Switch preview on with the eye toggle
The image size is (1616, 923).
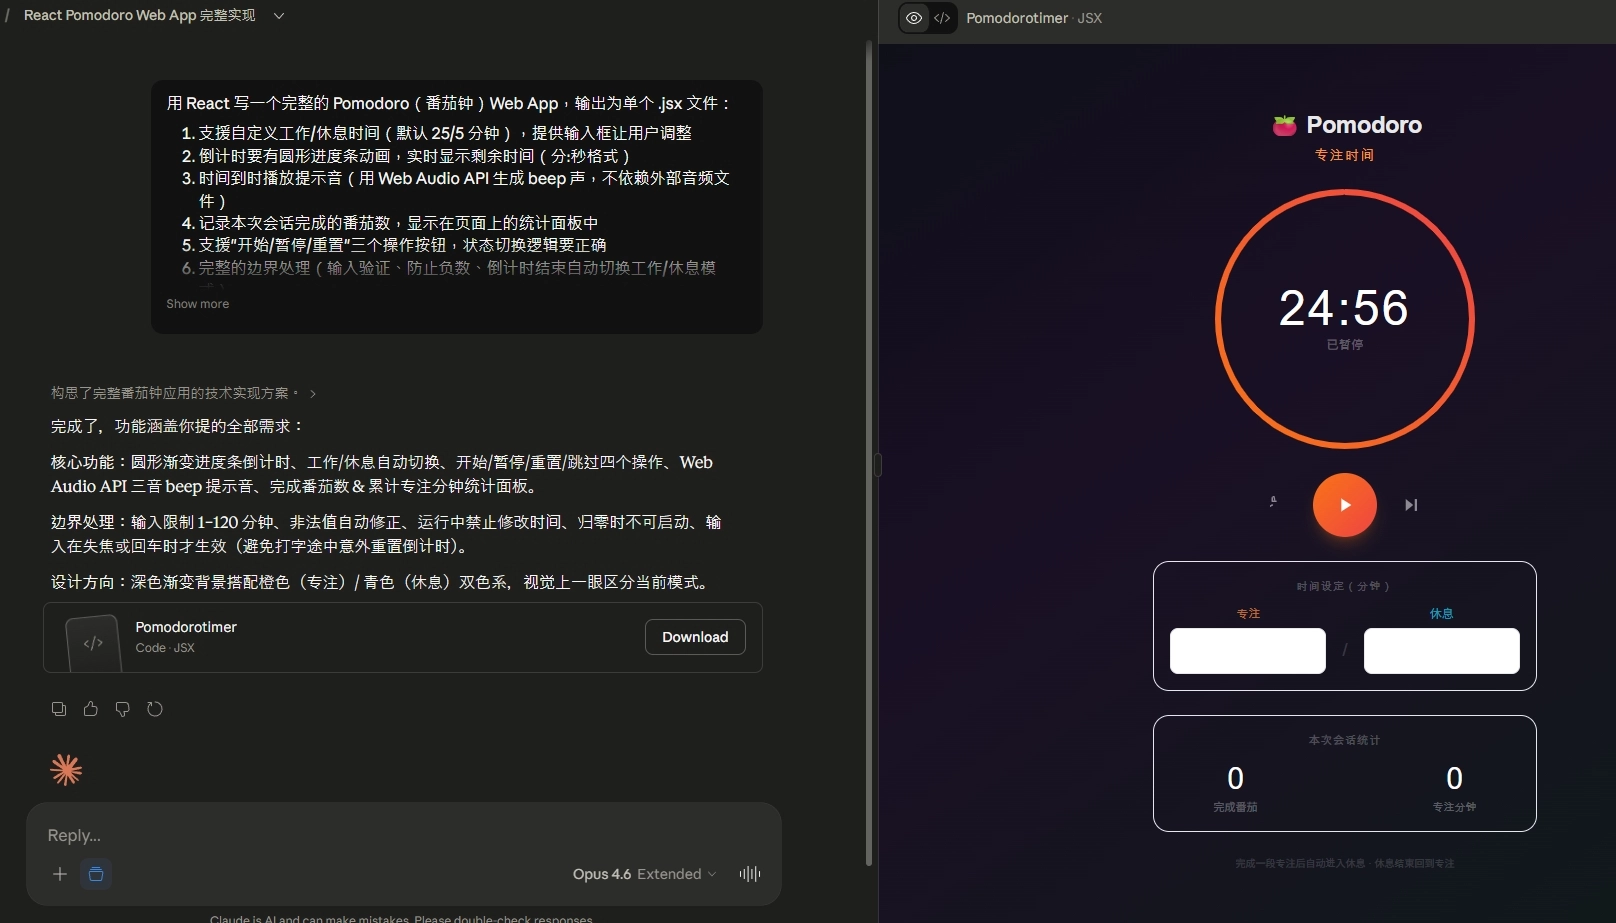[913, 18]
